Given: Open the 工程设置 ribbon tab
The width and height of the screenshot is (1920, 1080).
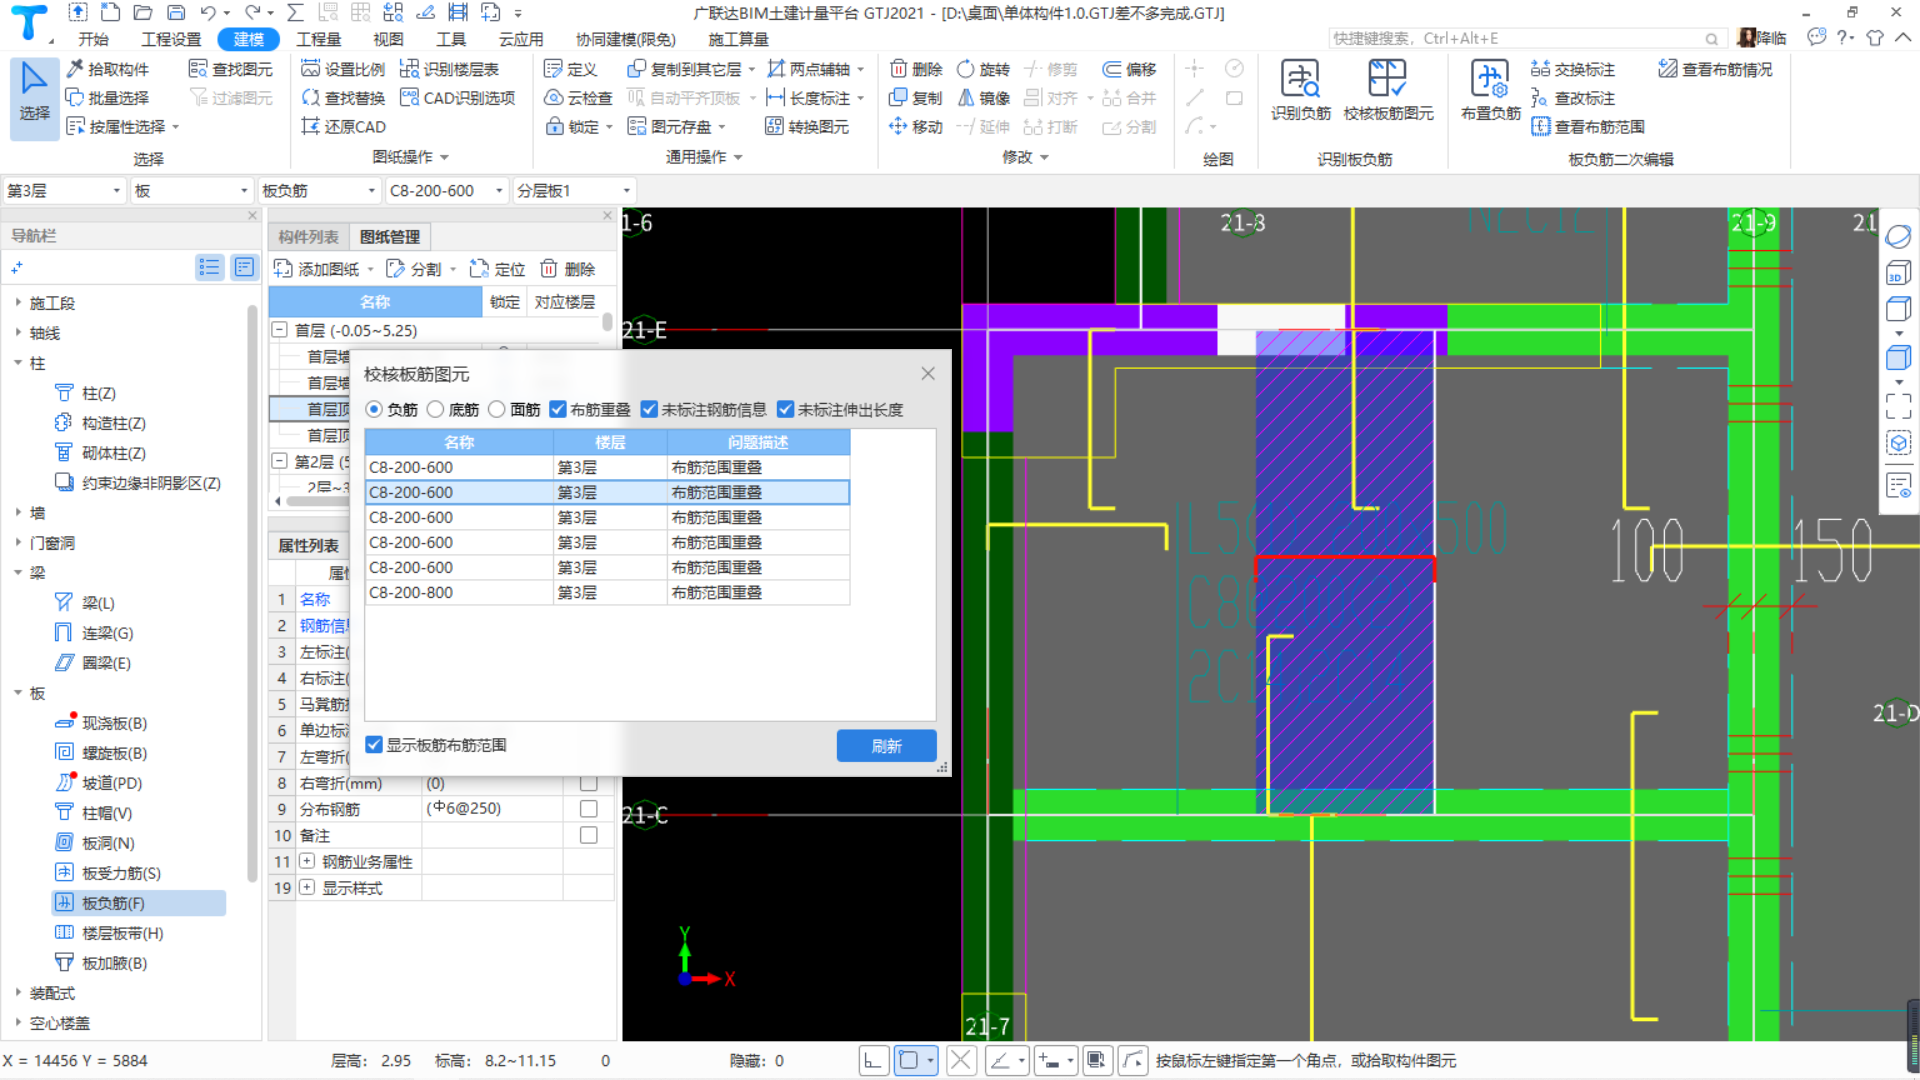Looking at the screenshot, I should click(171, 39).
